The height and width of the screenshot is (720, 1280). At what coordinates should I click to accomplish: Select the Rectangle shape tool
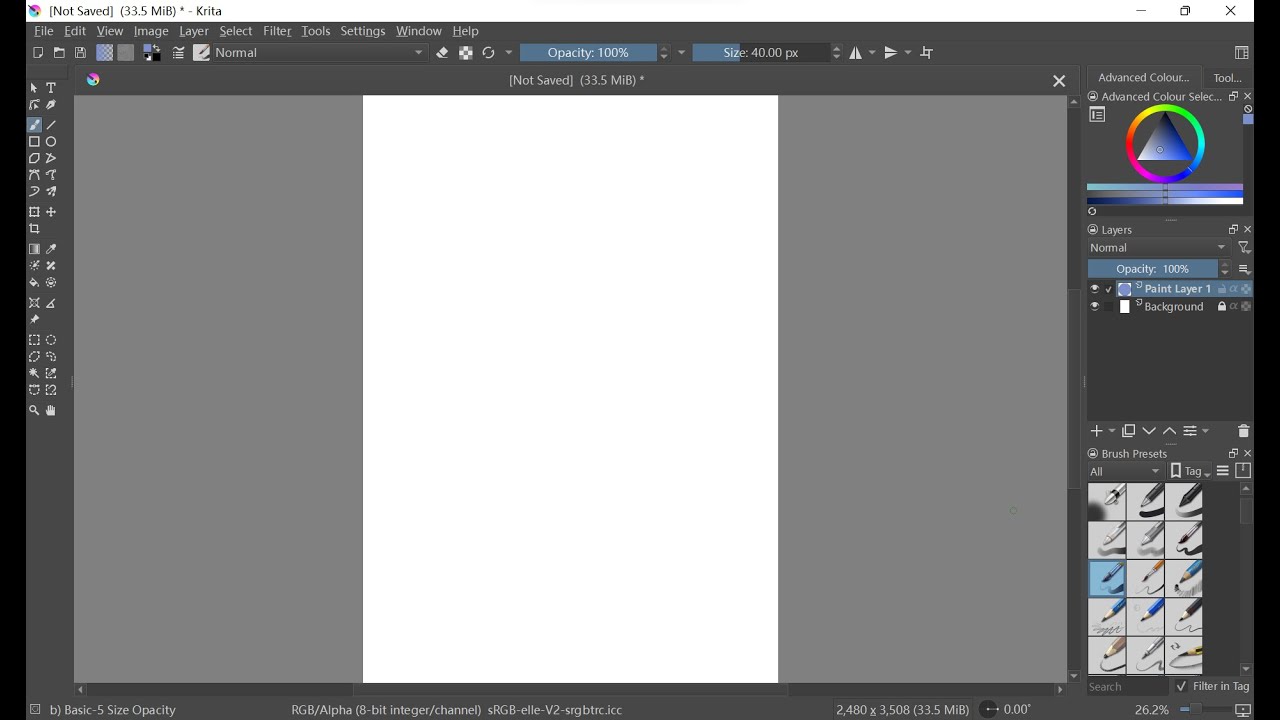click(x=35, y=142)
